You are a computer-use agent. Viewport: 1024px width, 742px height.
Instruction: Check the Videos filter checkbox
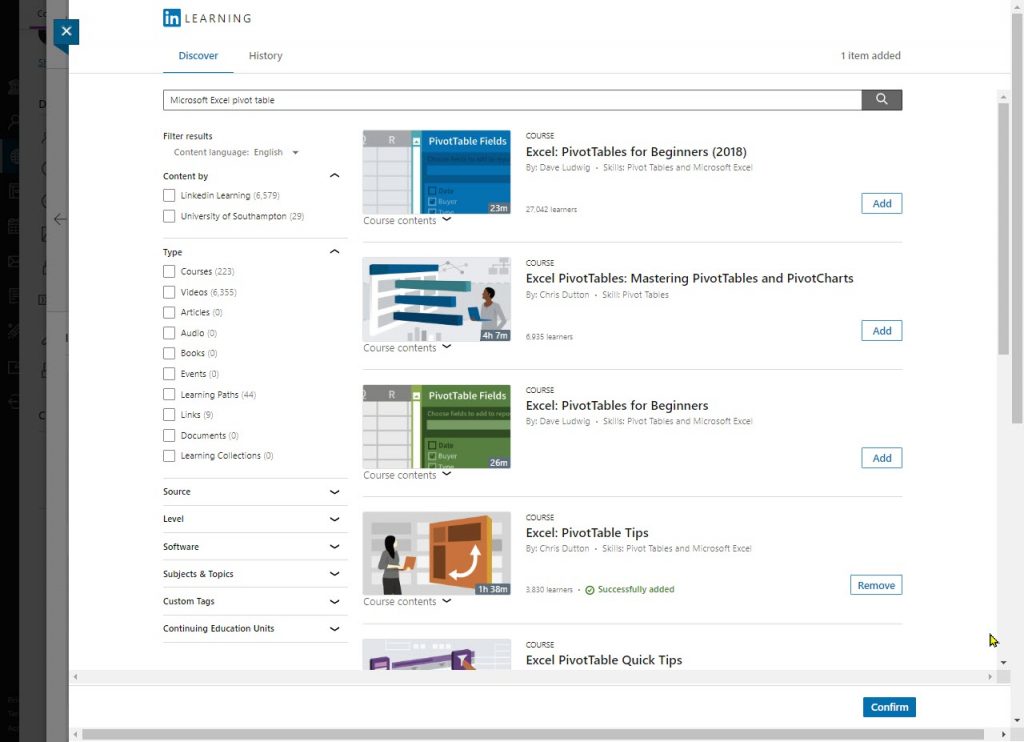(169, 291)
